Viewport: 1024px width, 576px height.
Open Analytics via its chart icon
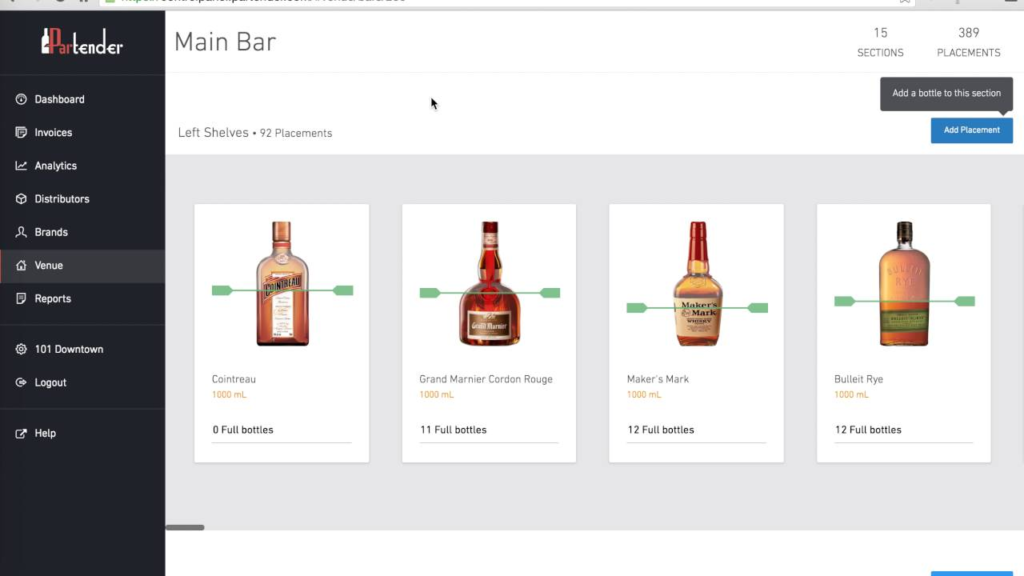pyautogui.click(x=21, y=166)
